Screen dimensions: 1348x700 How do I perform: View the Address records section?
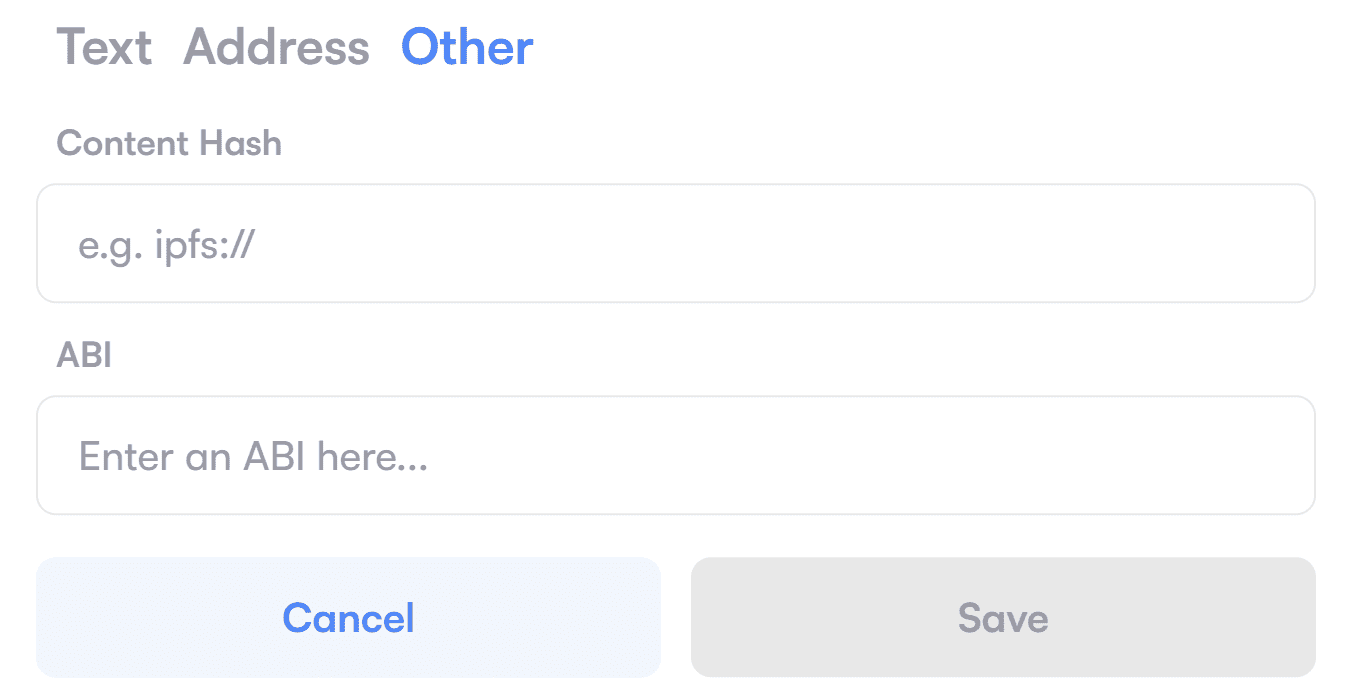[x=276, y=47]
